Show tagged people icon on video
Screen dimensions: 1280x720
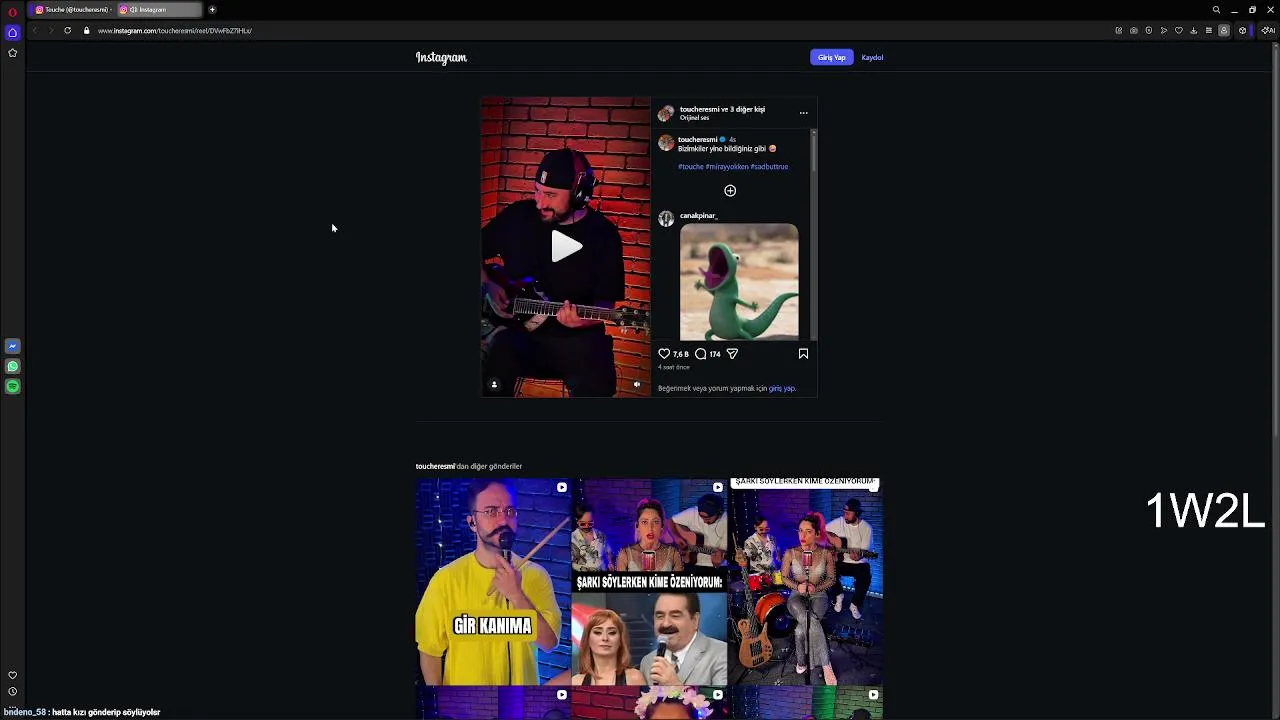(x=494, y=384)
